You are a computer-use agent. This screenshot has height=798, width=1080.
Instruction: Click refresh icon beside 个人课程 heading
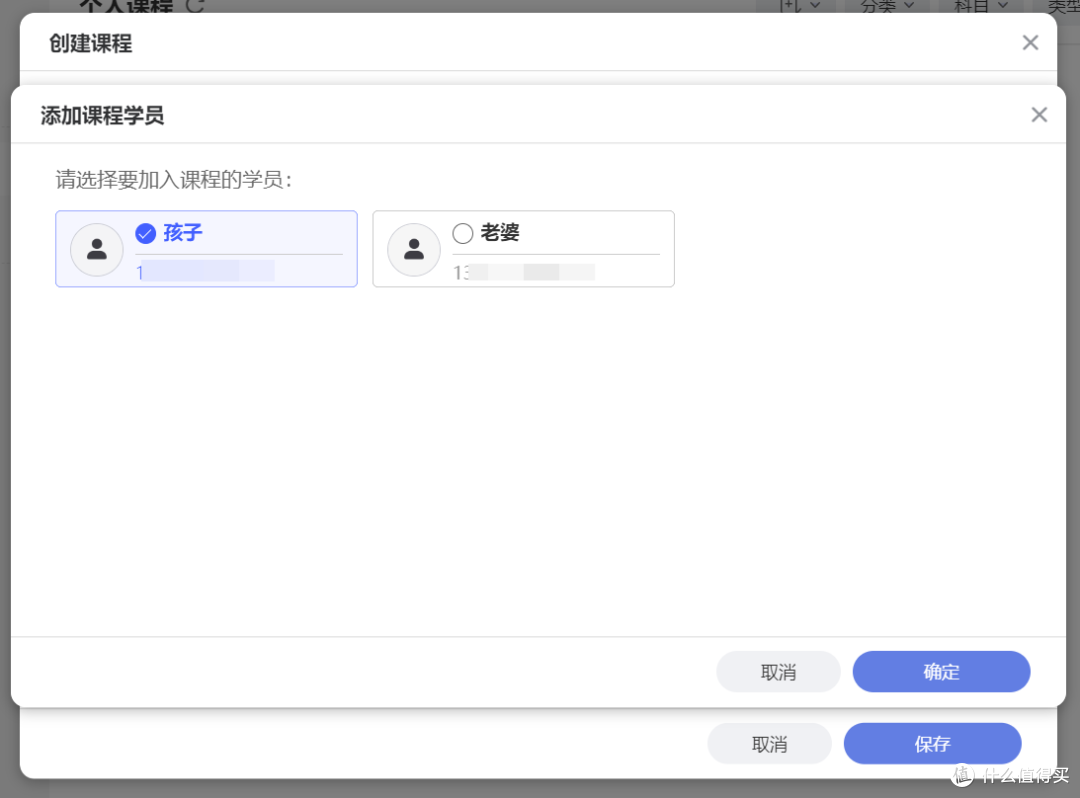[x=196, y=6]
